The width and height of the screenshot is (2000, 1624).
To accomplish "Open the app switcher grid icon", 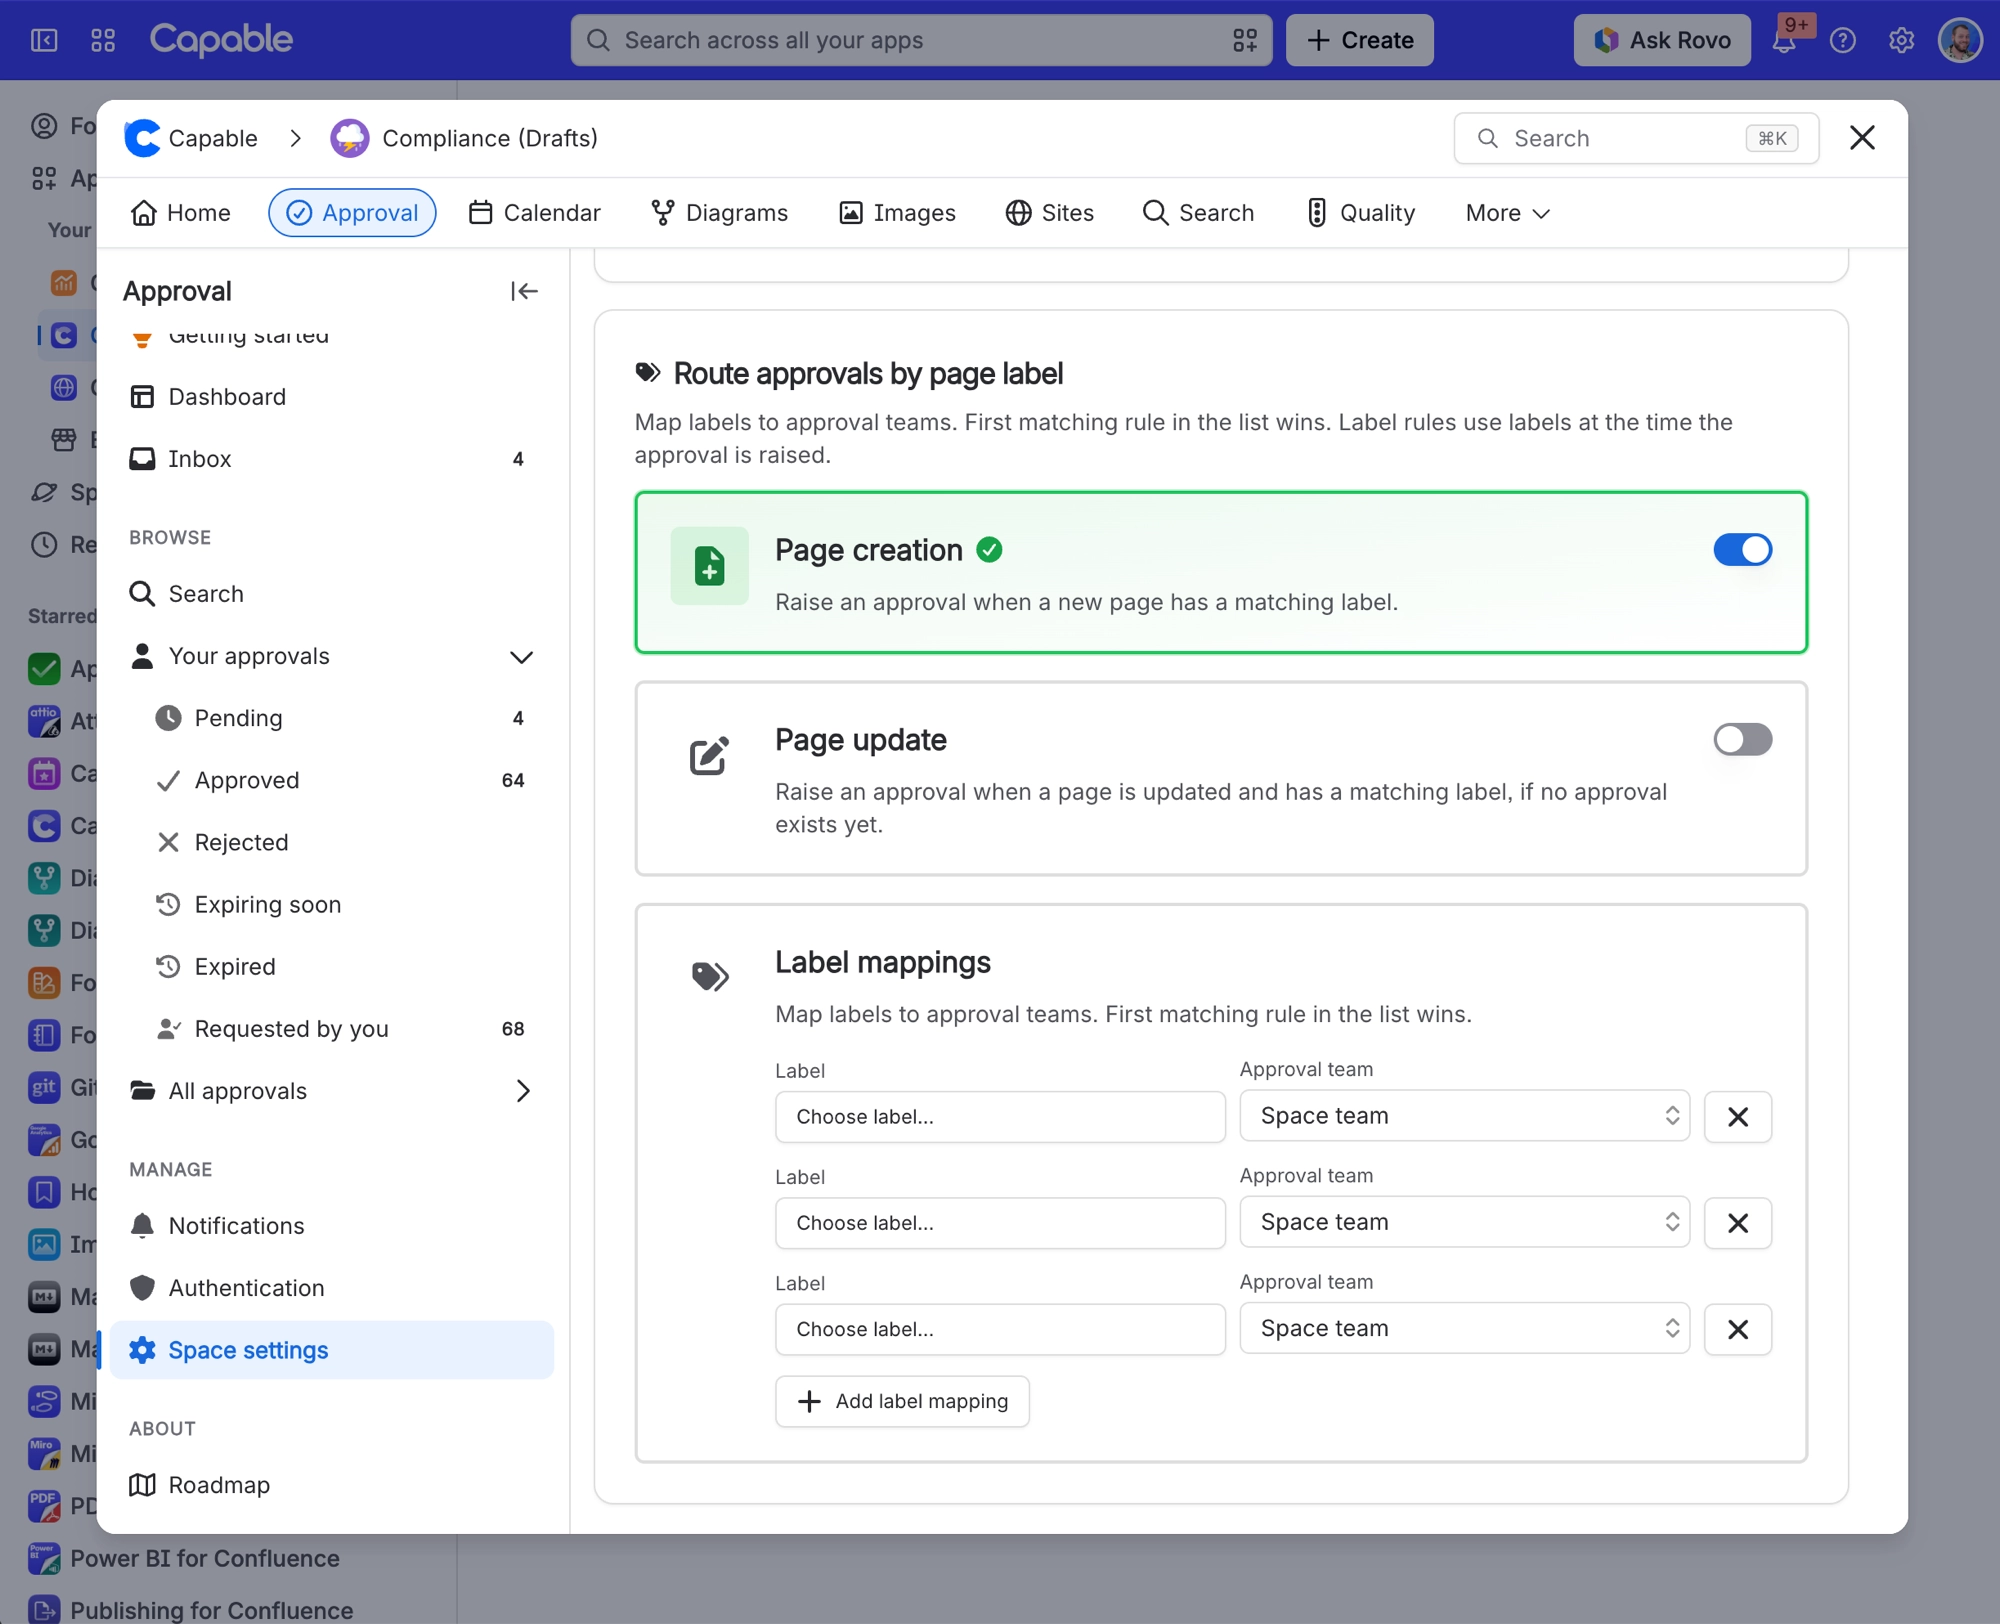I will point(103,40).
